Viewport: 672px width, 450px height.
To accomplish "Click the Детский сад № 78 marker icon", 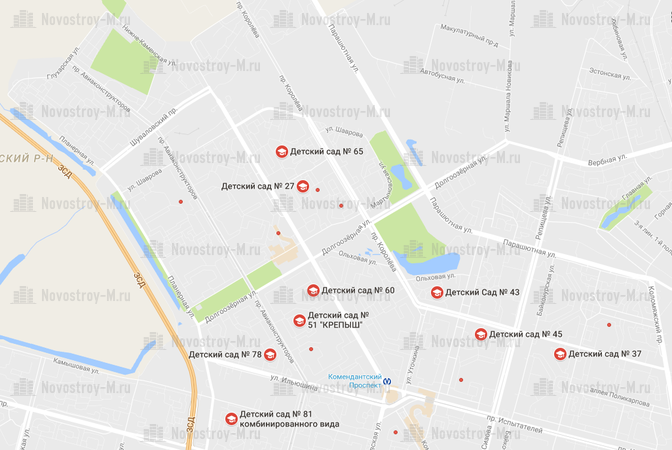I will tap(270, 354).
